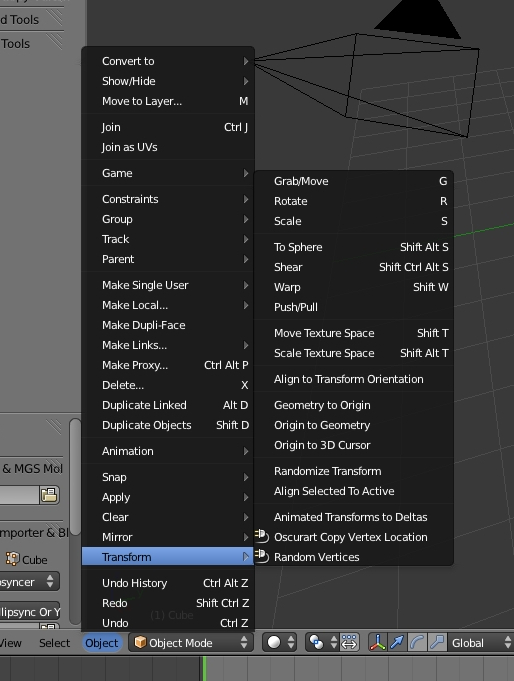Toggle manipulate center points button
514x681 pixels.
coord(349,642)
